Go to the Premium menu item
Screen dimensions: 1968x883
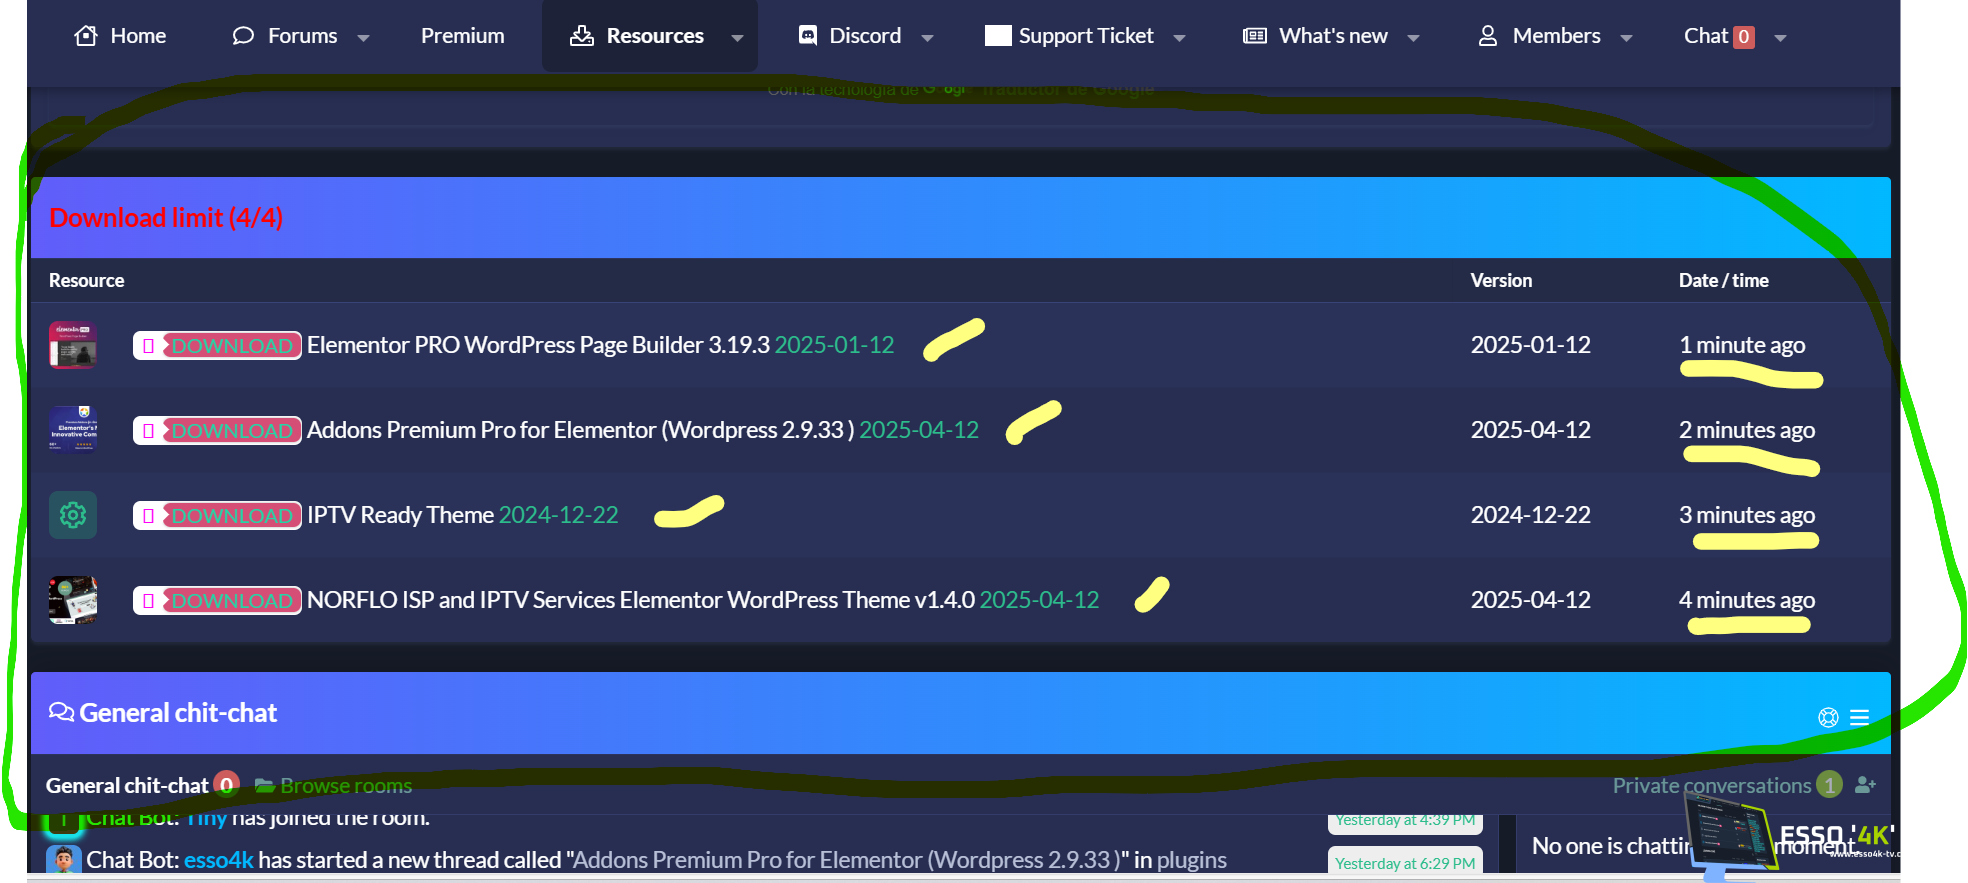point(462,36)
